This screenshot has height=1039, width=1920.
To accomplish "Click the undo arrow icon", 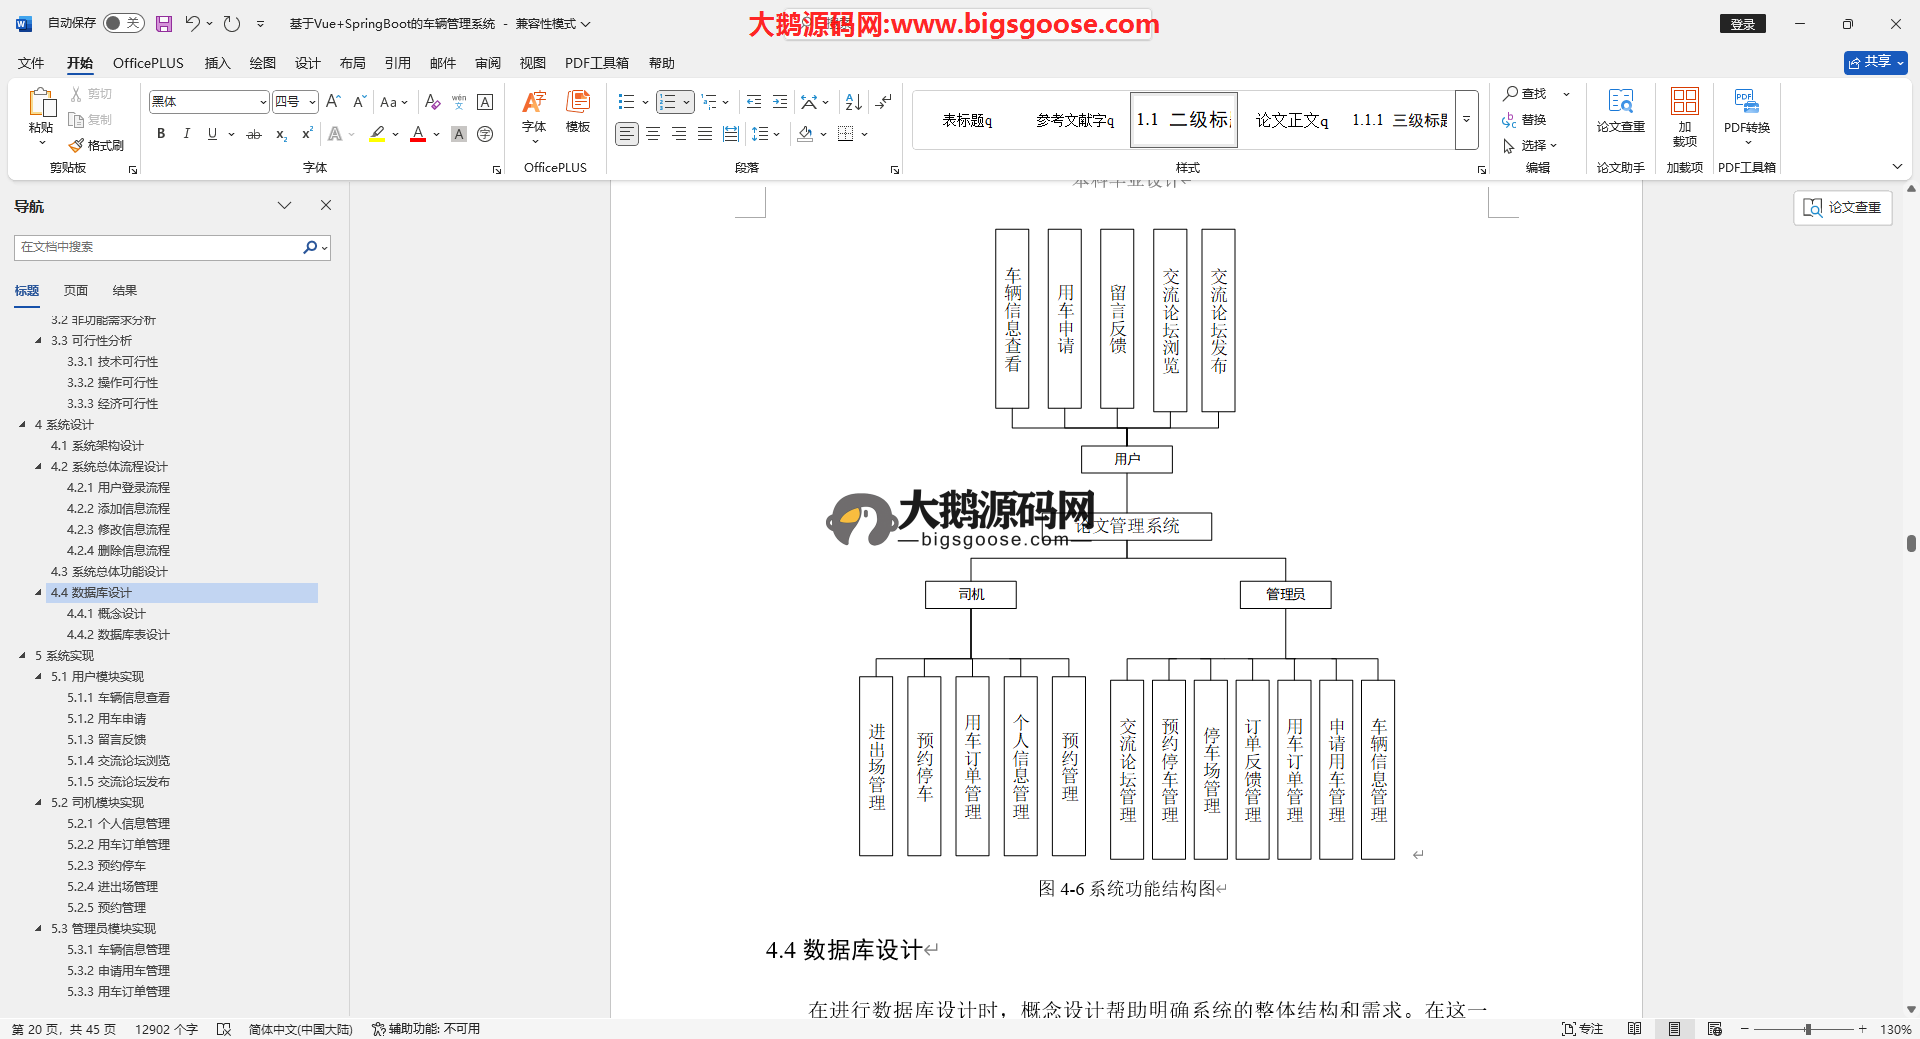I will [192, 24].
